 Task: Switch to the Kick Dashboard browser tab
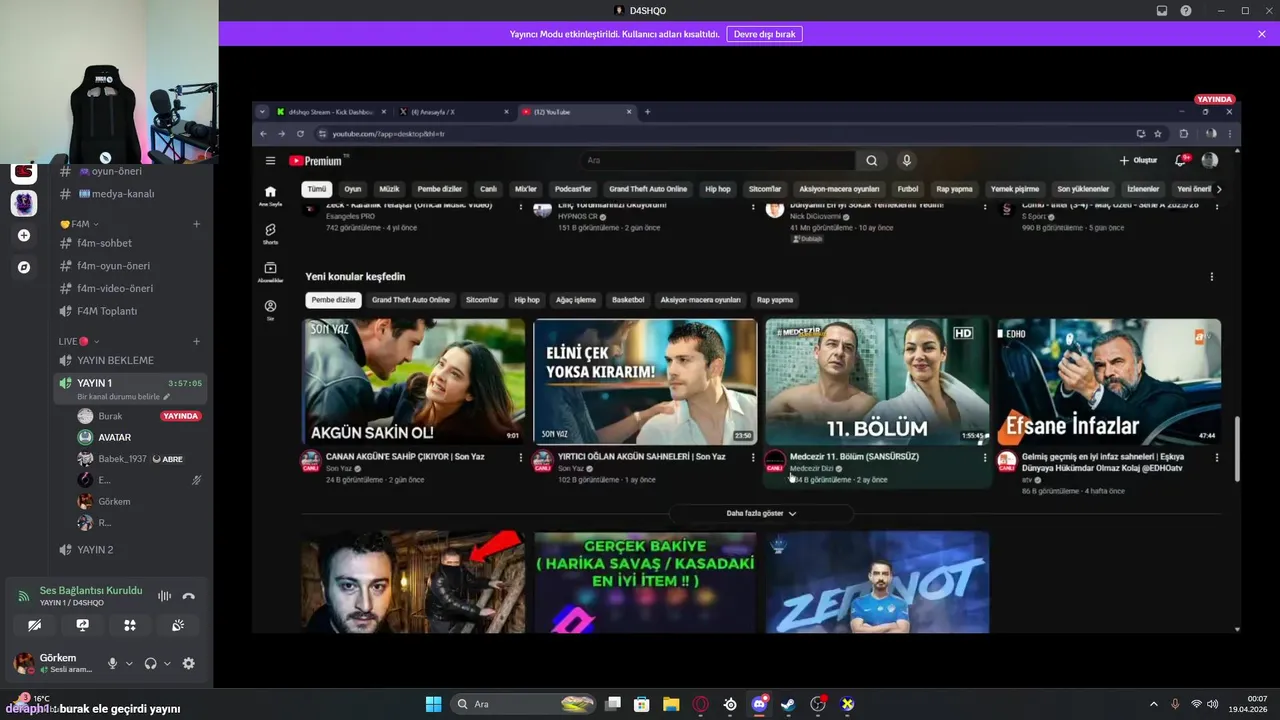[x=331, y=112]
